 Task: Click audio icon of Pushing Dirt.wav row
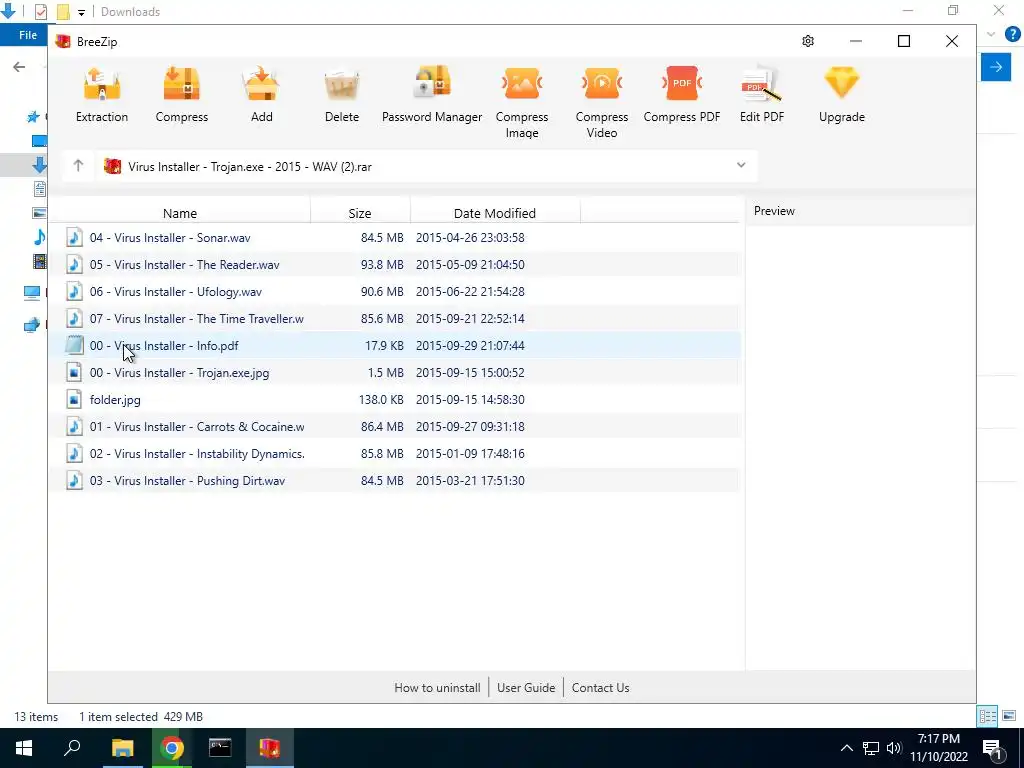(x=74, y=481)
